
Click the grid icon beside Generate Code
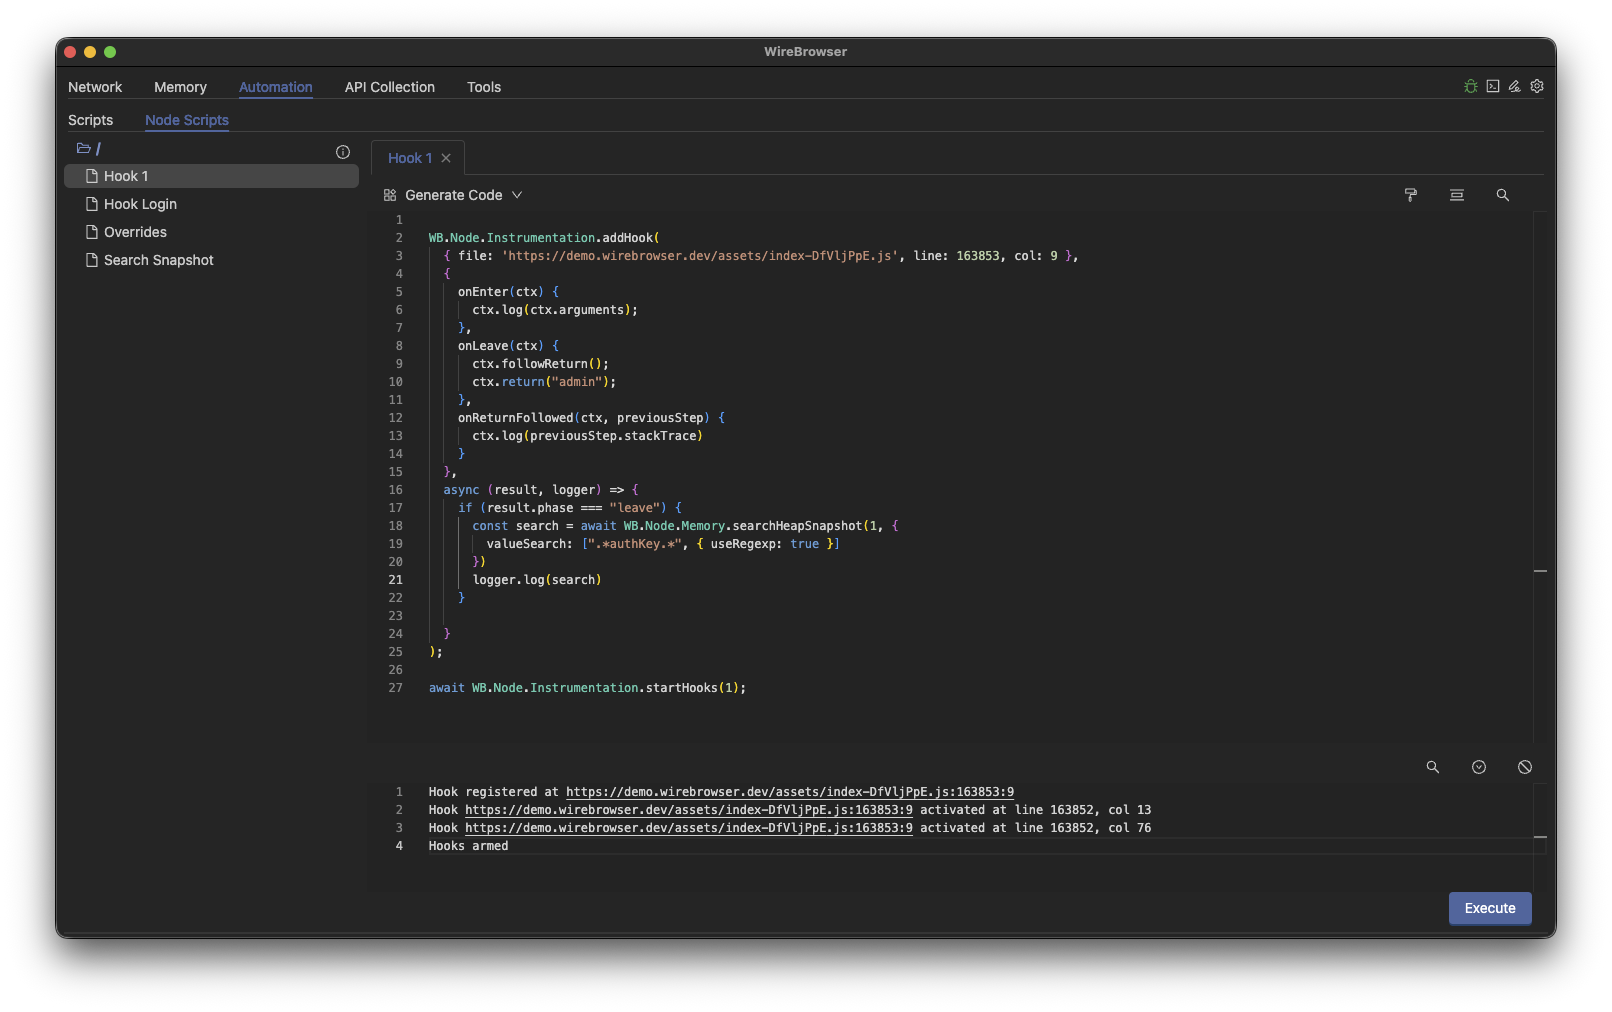[390, 195]
